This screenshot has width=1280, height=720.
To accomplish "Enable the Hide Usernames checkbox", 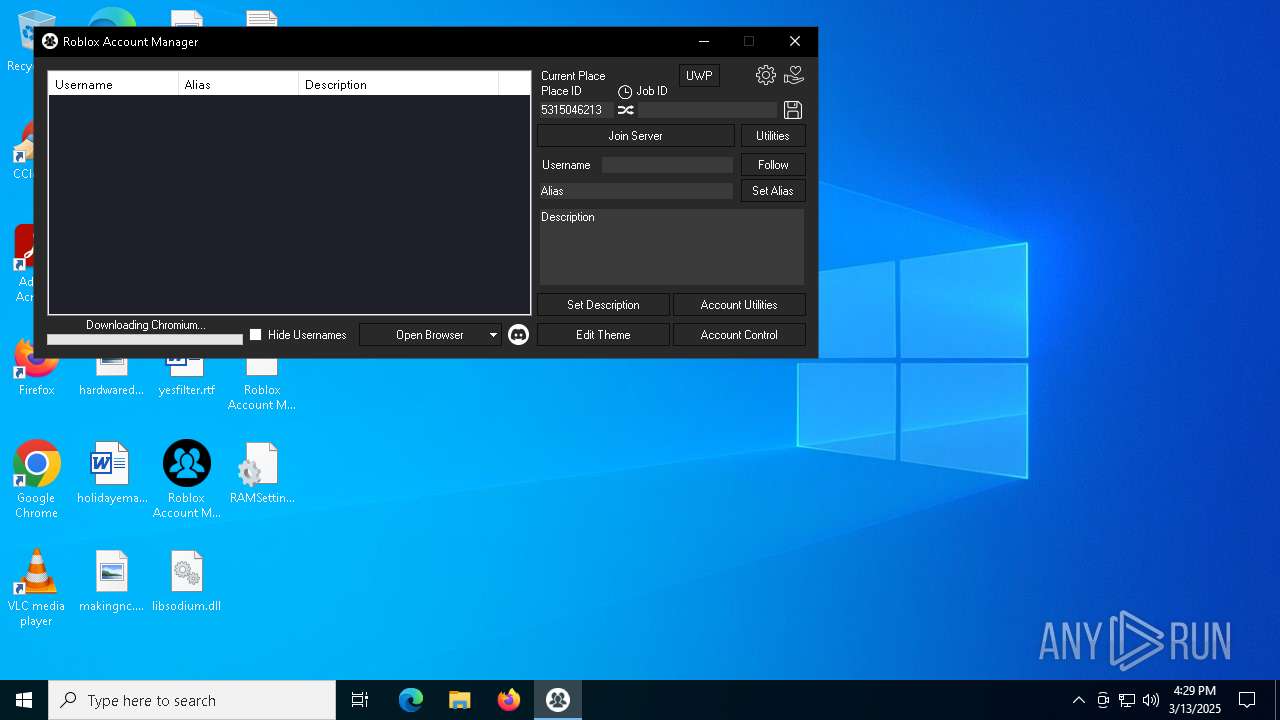I will [x=255, y=335].
